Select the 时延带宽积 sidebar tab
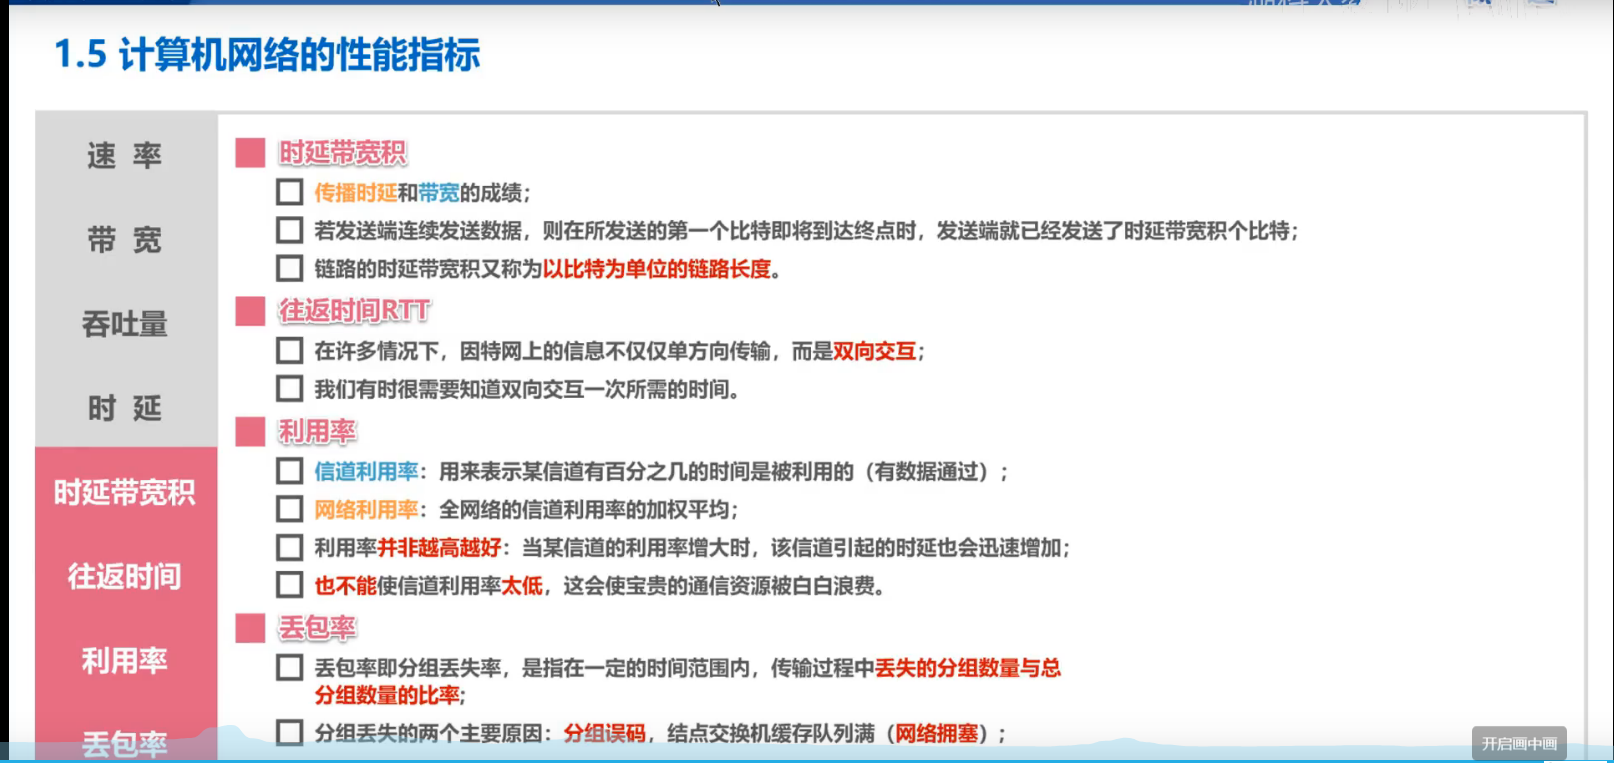 point(125,492)
